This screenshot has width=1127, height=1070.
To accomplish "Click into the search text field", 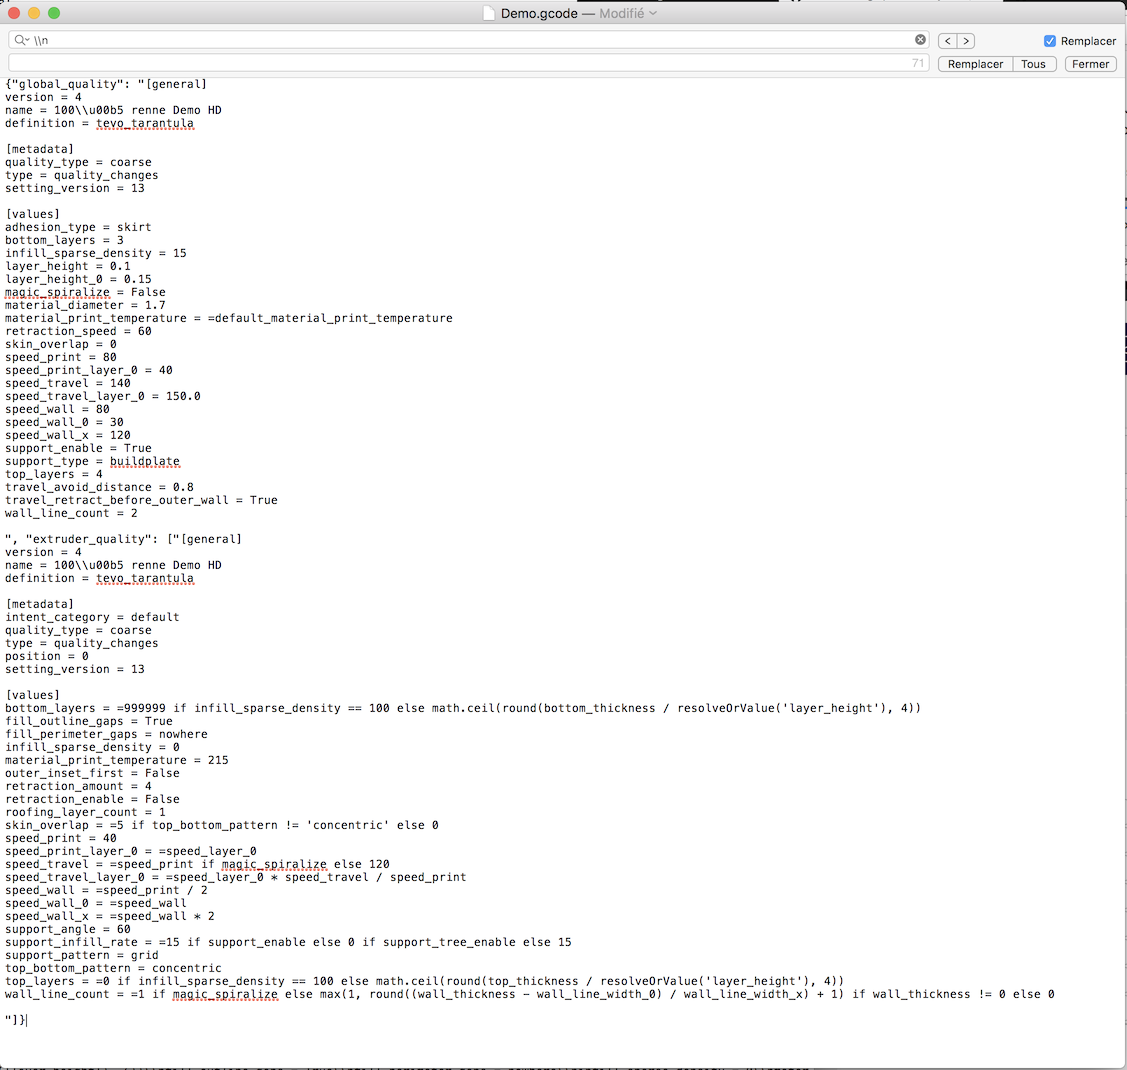I will (x=471, y=40).
